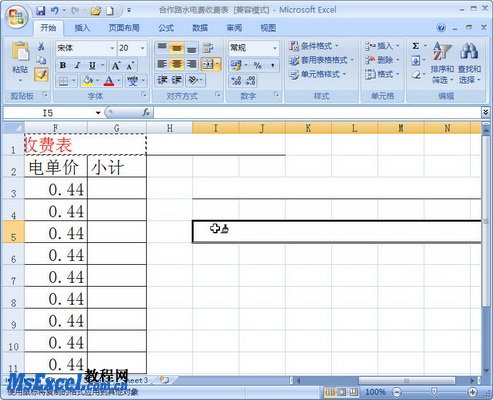Image resolution: width=493 pixels, height=400 pixels.
Task: Open the Name Box dropdown arrow
Action: tap(98, 113)
